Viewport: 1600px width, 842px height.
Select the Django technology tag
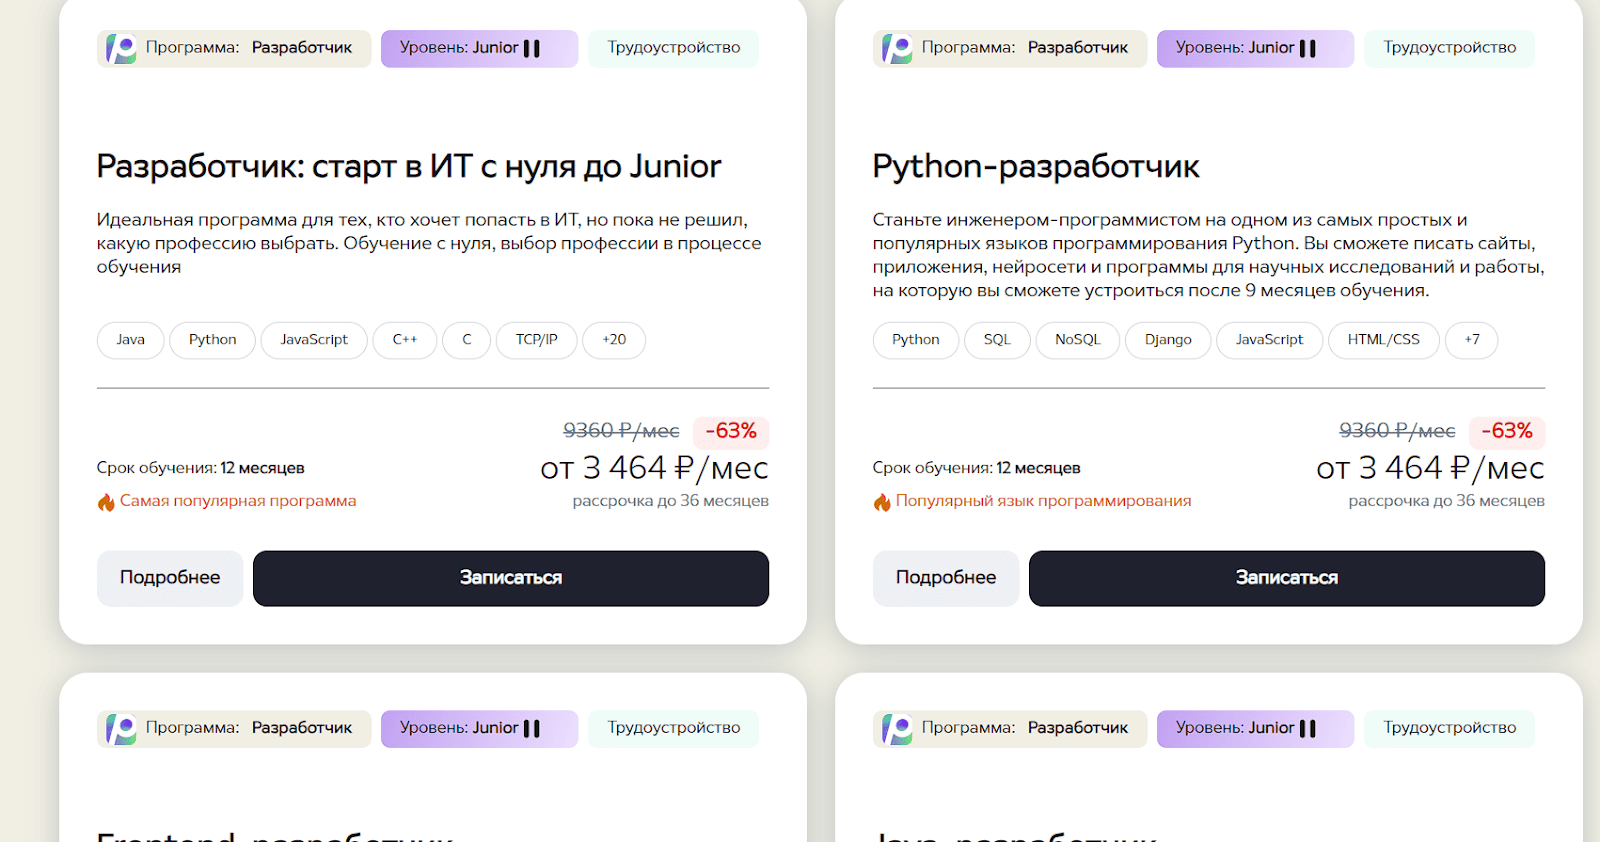click(1168, 340)
